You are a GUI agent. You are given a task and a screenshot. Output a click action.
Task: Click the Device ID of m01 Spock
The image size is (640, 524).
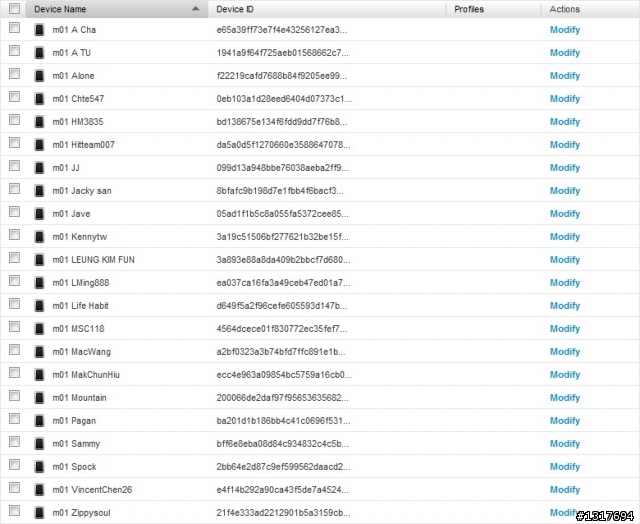(x=283, y=466)
